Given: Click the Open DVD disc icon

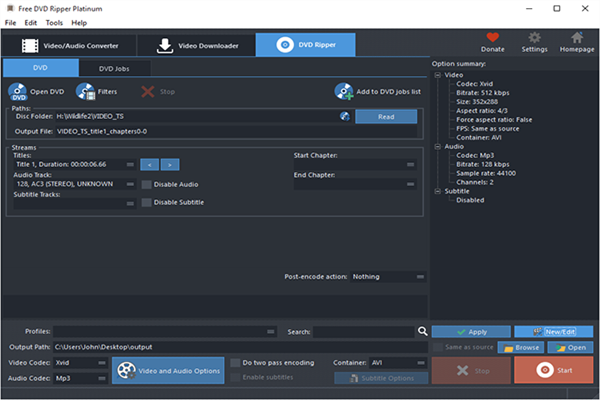Looking at the screenshot, I should [x=18, y=91].
